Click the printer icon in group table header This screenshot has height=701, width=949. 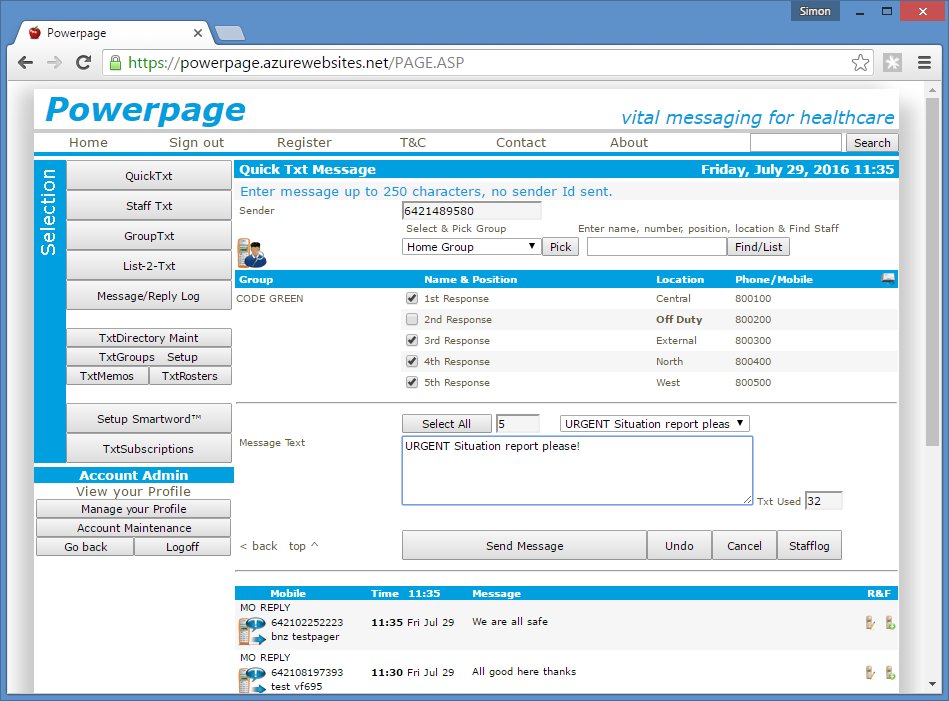887,279
